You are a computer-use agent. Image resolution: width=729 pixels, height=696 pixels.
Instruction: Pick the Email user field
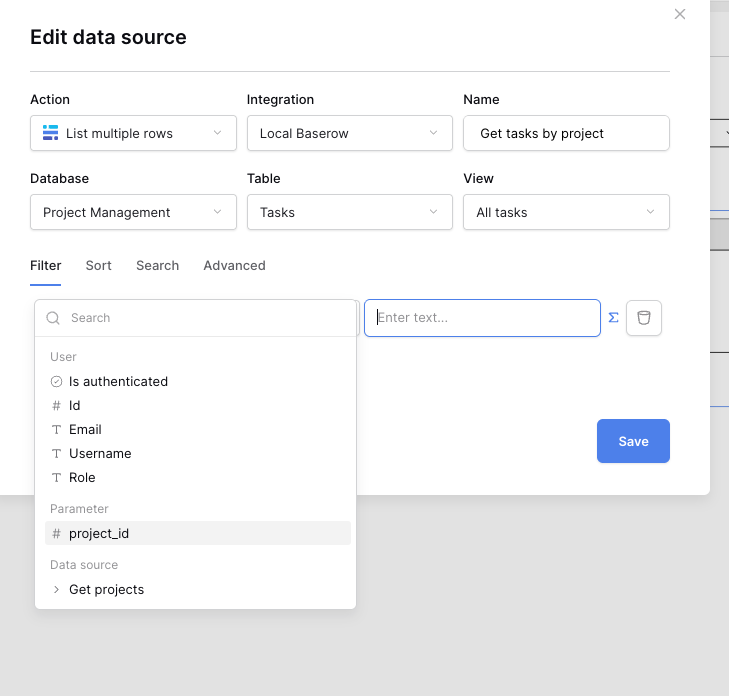pos(85,430)
